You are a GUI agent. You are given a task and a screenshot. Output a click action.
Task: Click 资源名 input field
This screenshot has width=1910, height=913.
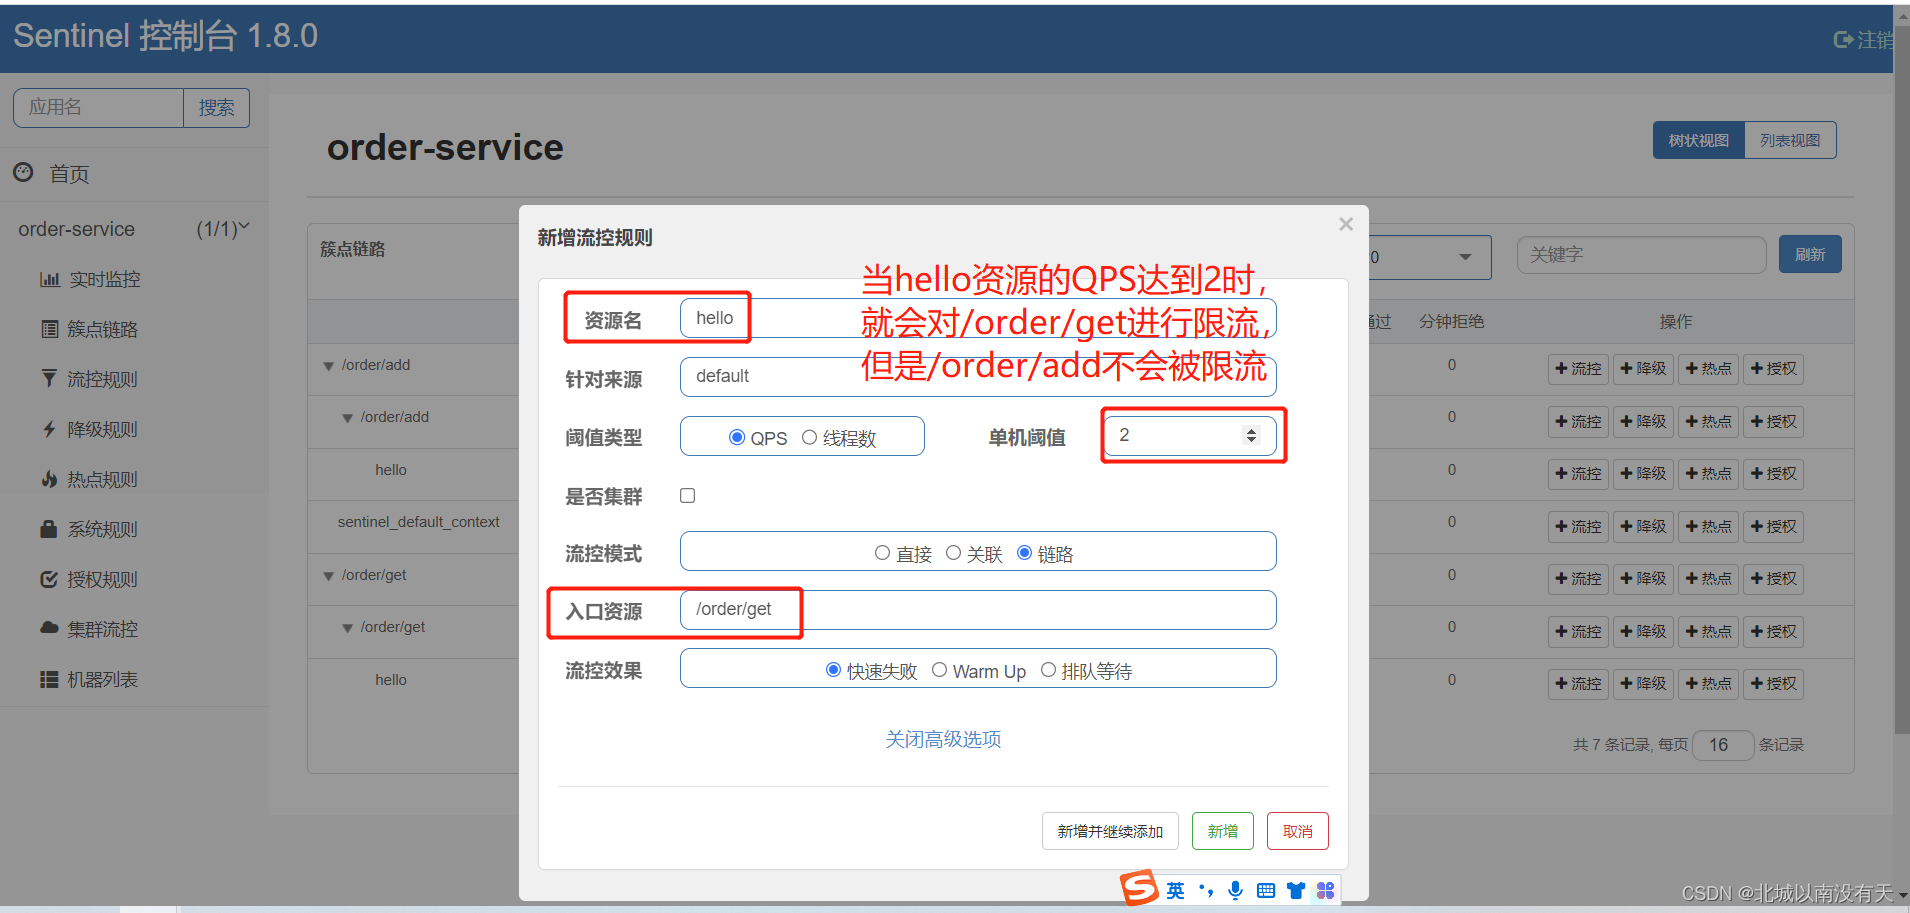(978, 318)
